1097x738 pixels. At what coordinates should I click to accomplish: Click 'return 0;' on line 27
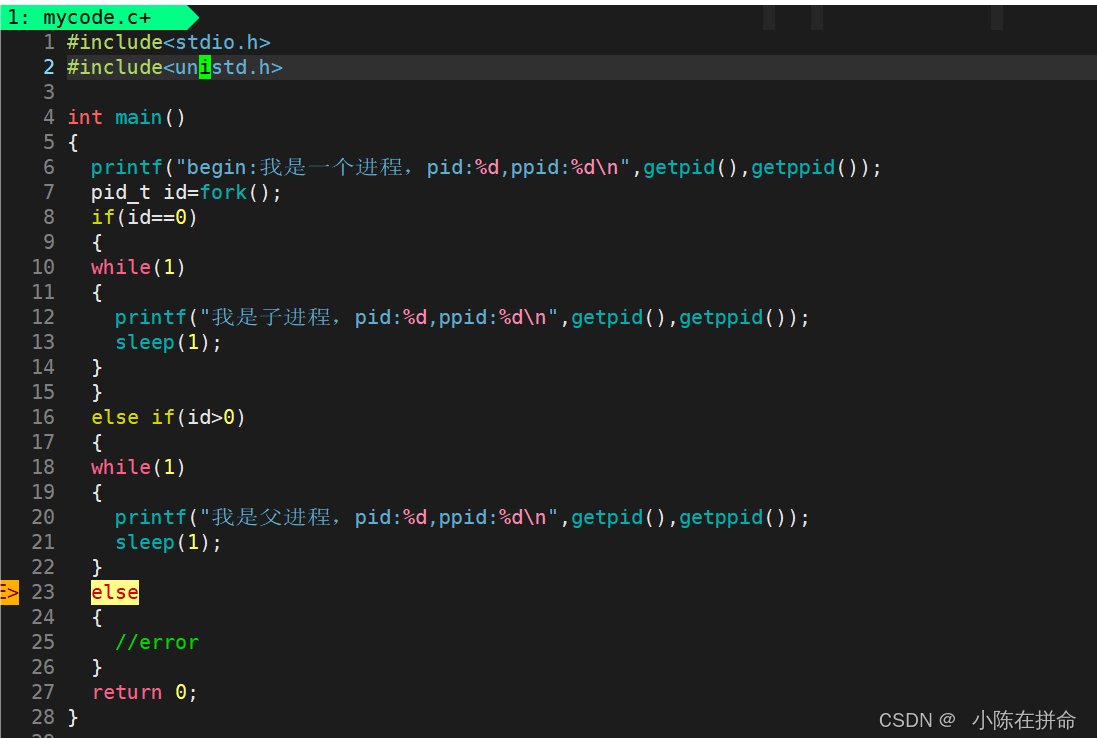(x=144, y=693)
